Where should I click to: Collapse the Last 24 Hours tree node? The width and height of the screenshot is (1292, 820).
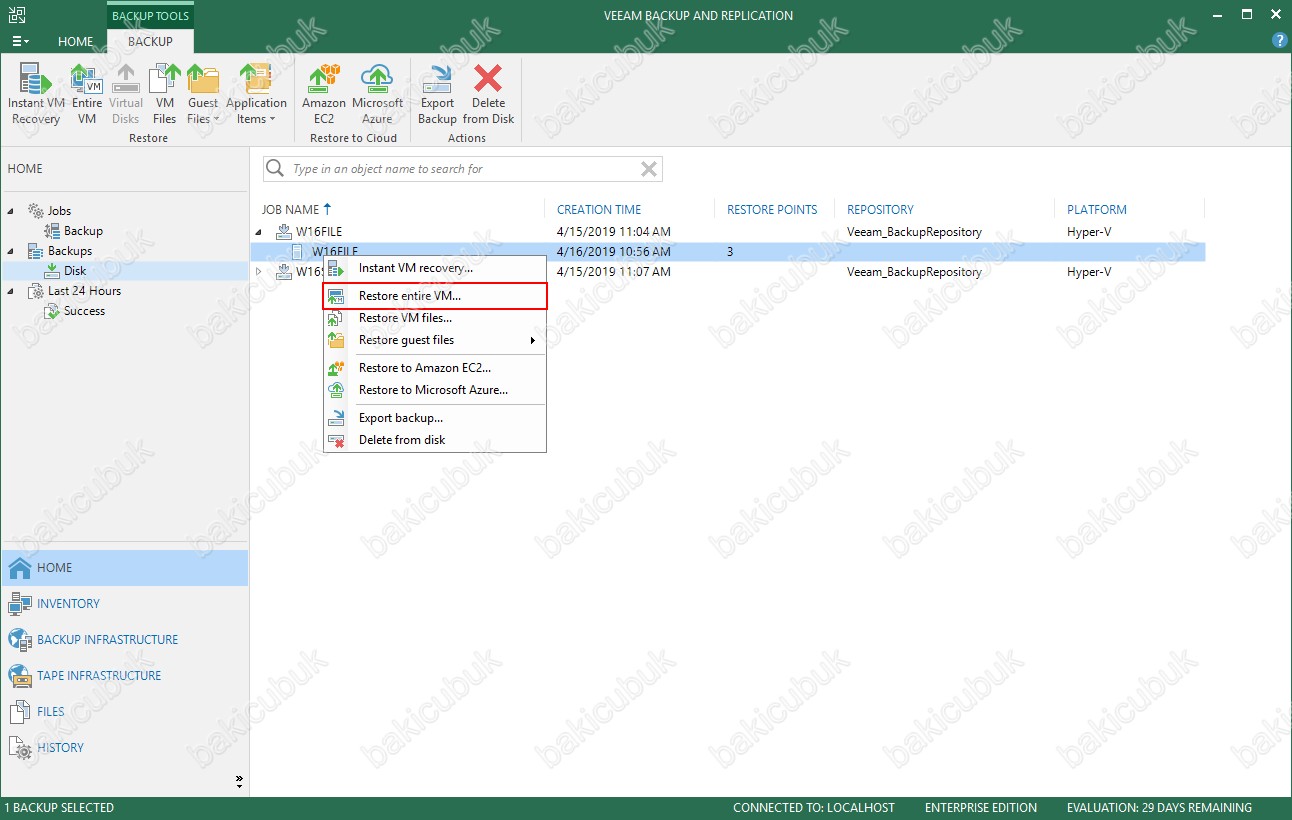coord(12,291)
